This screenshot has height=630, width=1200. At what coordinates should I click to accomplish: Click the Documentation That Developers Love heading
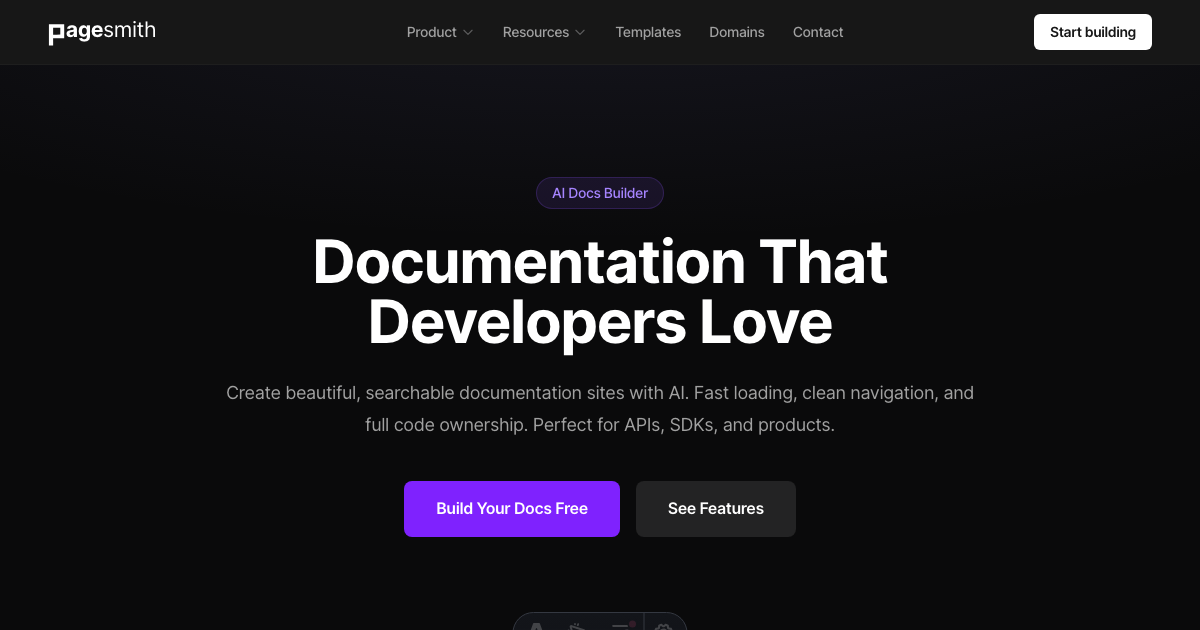[x=600, y=292]
